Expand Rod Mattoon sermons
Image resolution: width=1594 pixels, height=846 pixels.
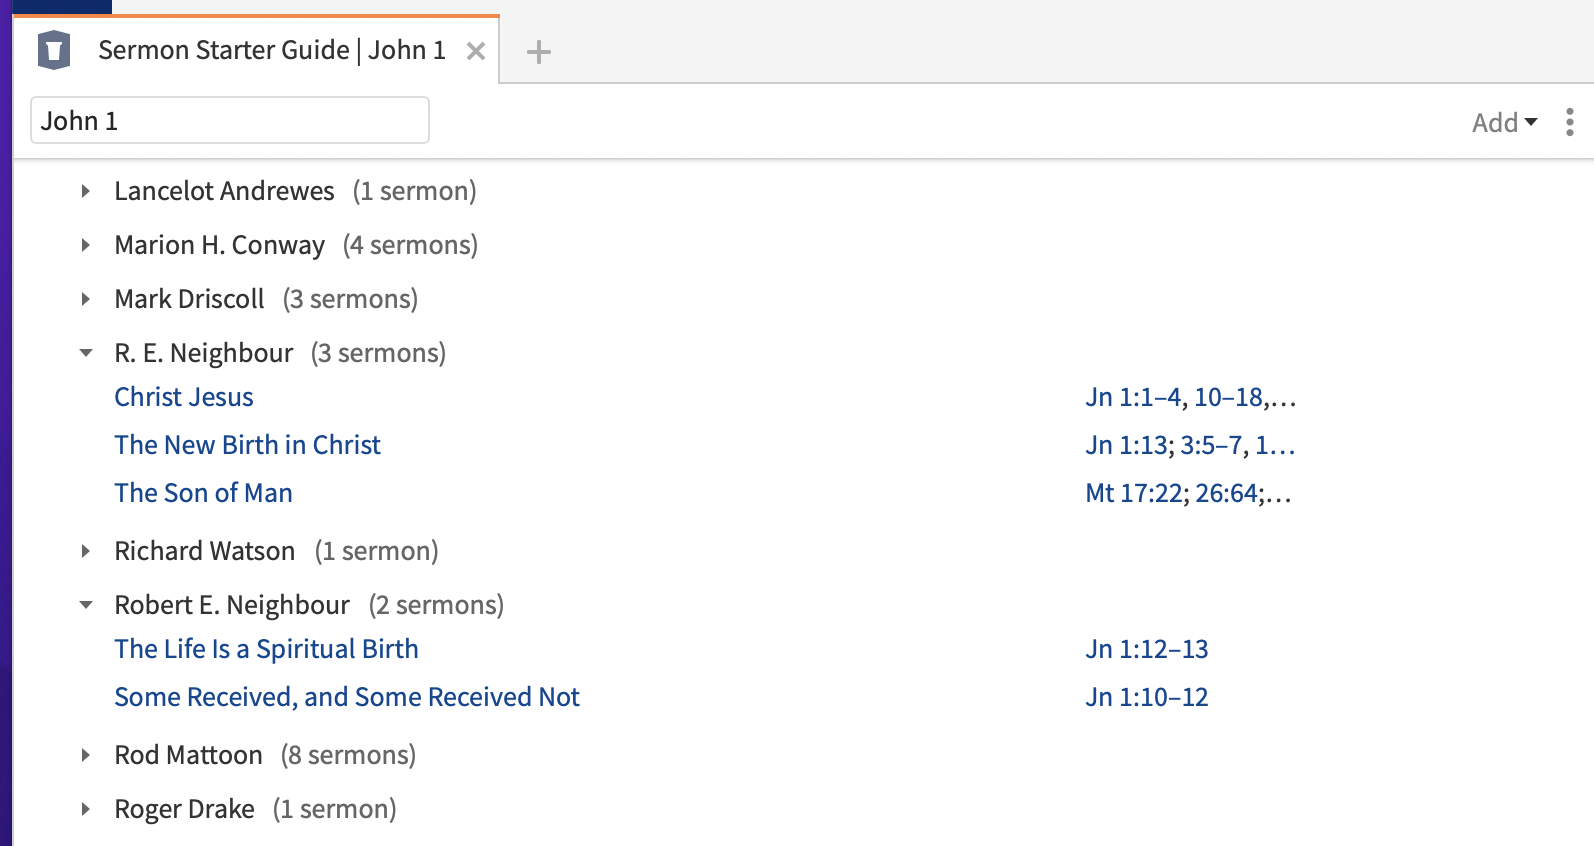pos(86,755)
